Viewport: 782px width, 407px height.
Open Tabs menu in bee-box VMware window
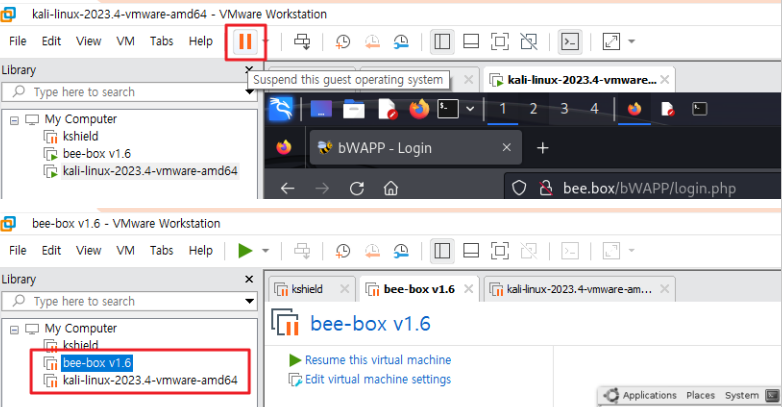(x=161, y=250)
